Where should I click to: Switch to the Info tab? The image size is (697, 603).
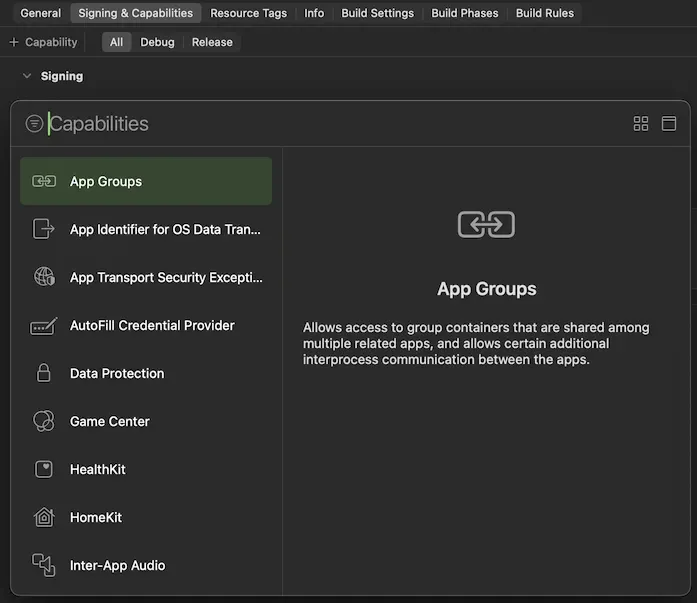pos(314,13)
